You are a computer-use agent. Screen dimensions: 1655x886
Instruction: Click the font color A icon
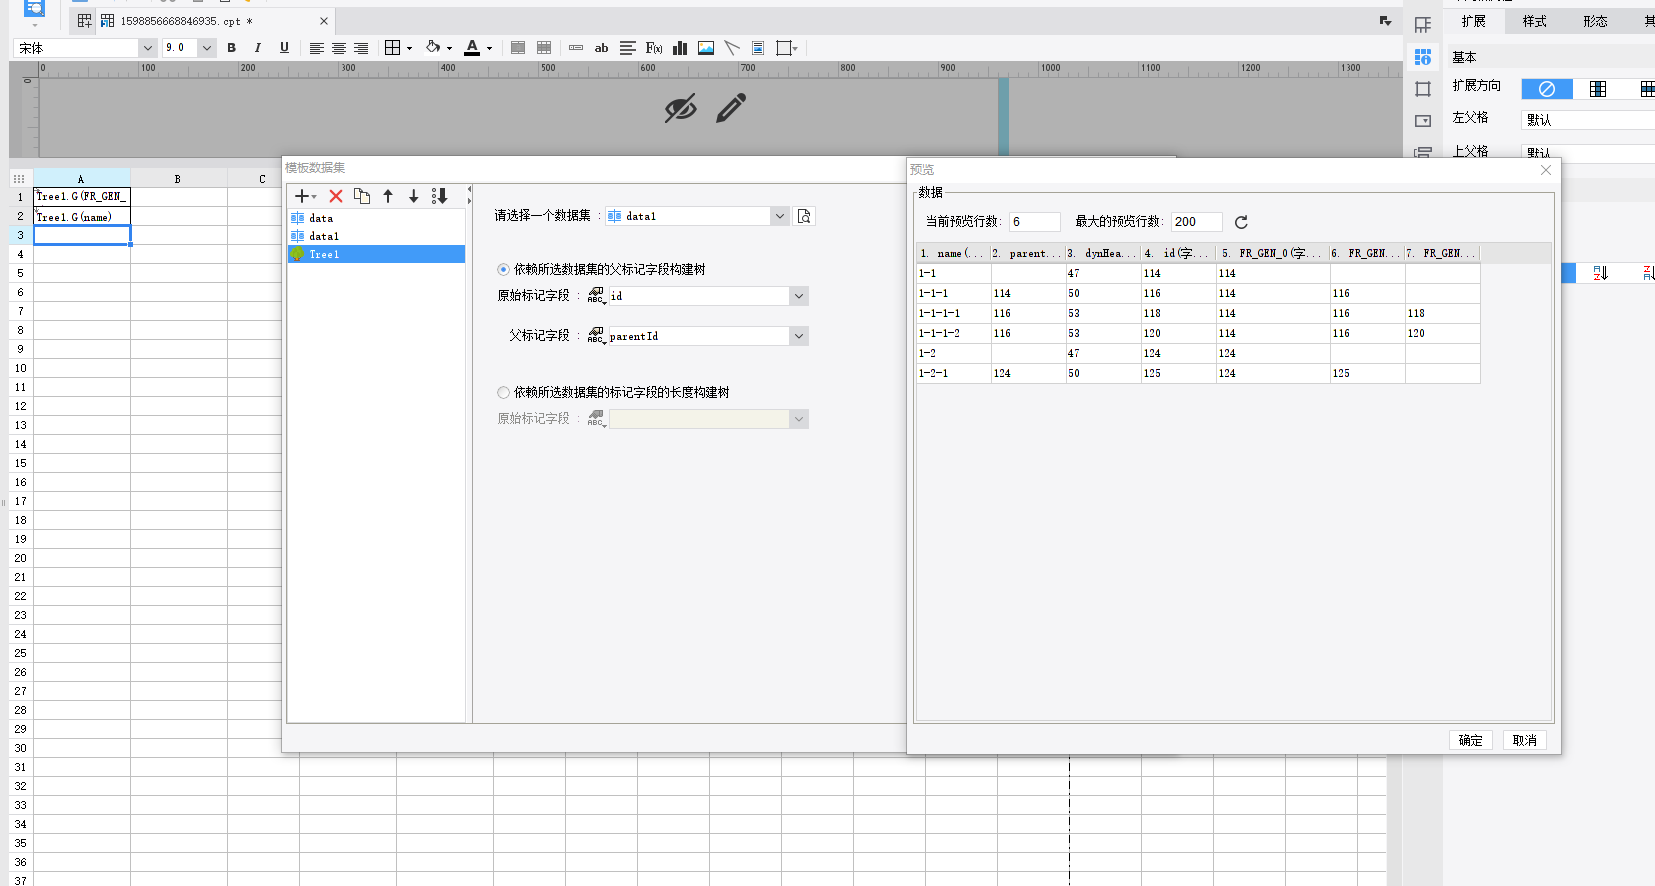point(472,48)
